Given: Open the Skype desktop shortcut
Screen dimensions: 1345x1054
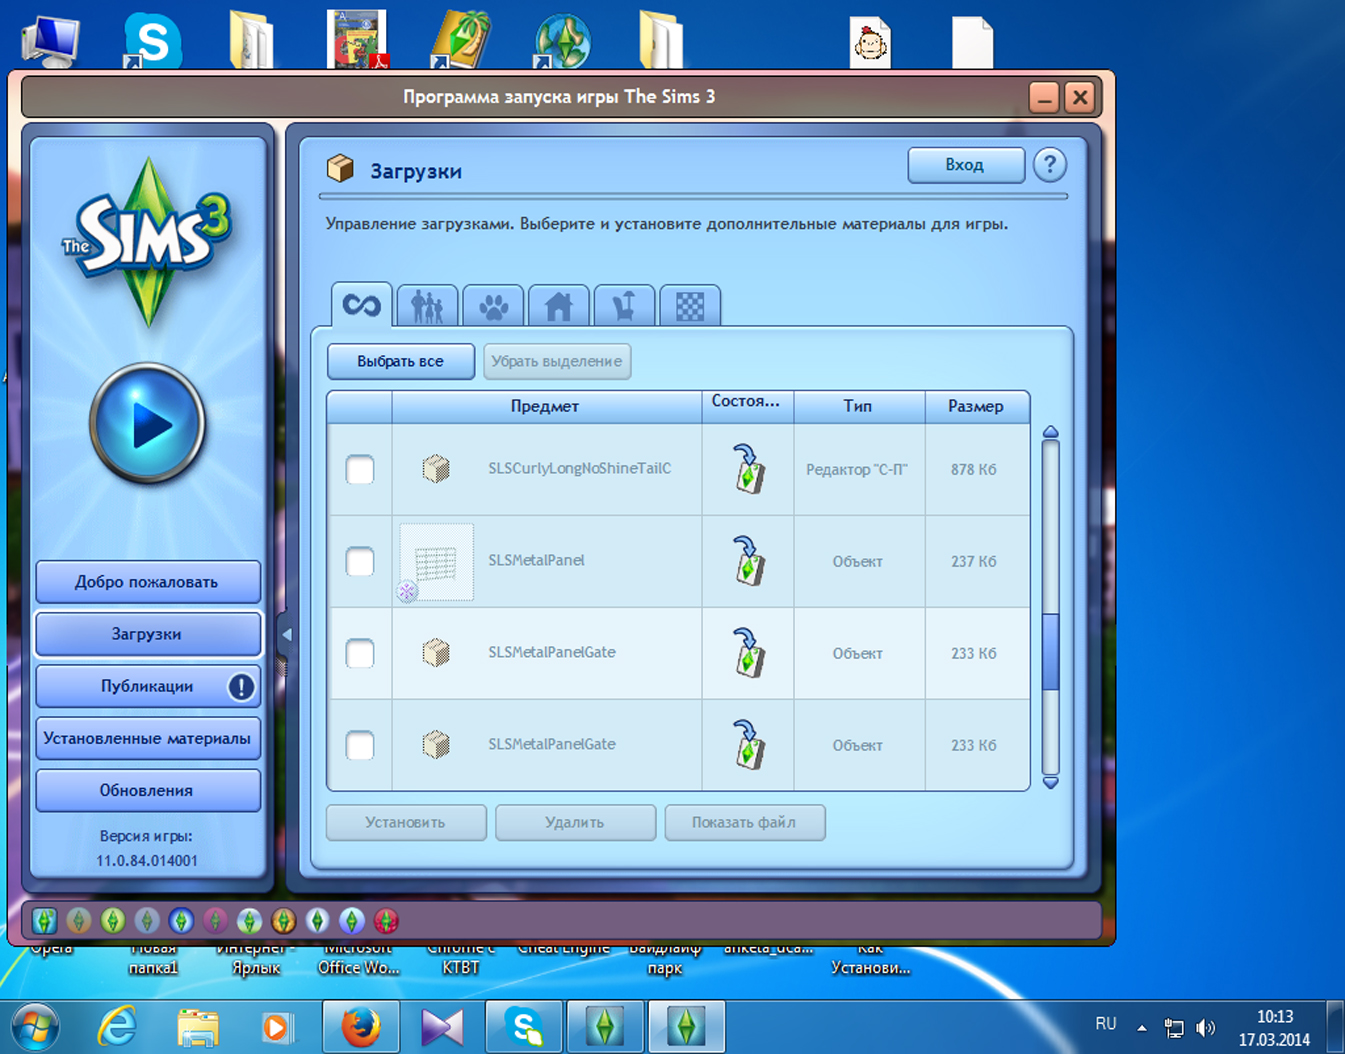Looking at the screenshot, I should (x=152, y=42).
